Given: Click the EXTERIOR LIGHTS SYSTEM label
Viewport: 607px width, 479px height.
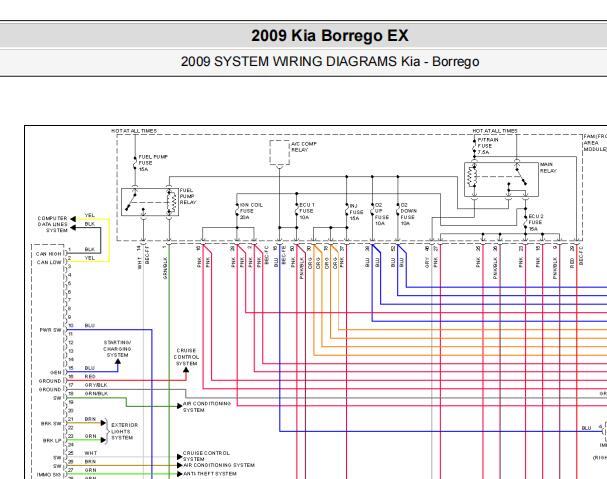Looking at the screenshot, I should 124,431.
